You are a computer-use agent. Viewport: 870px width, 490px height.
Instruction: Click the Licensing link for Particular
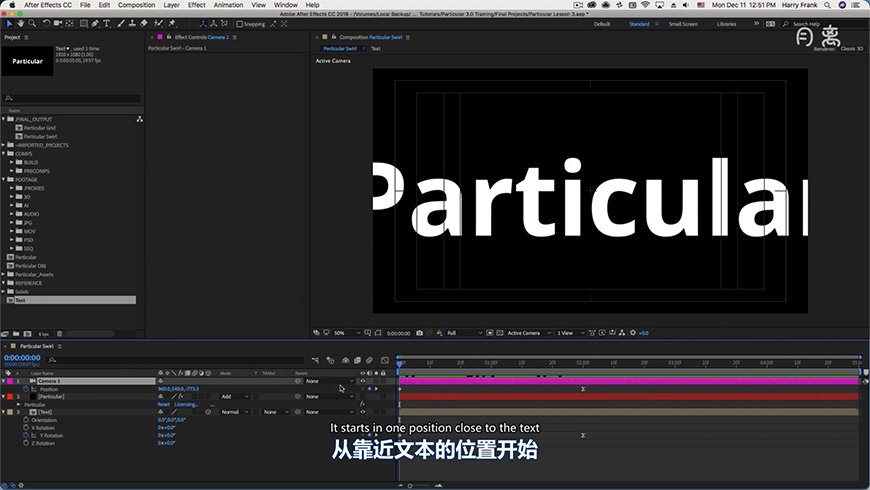coord(186,405)
